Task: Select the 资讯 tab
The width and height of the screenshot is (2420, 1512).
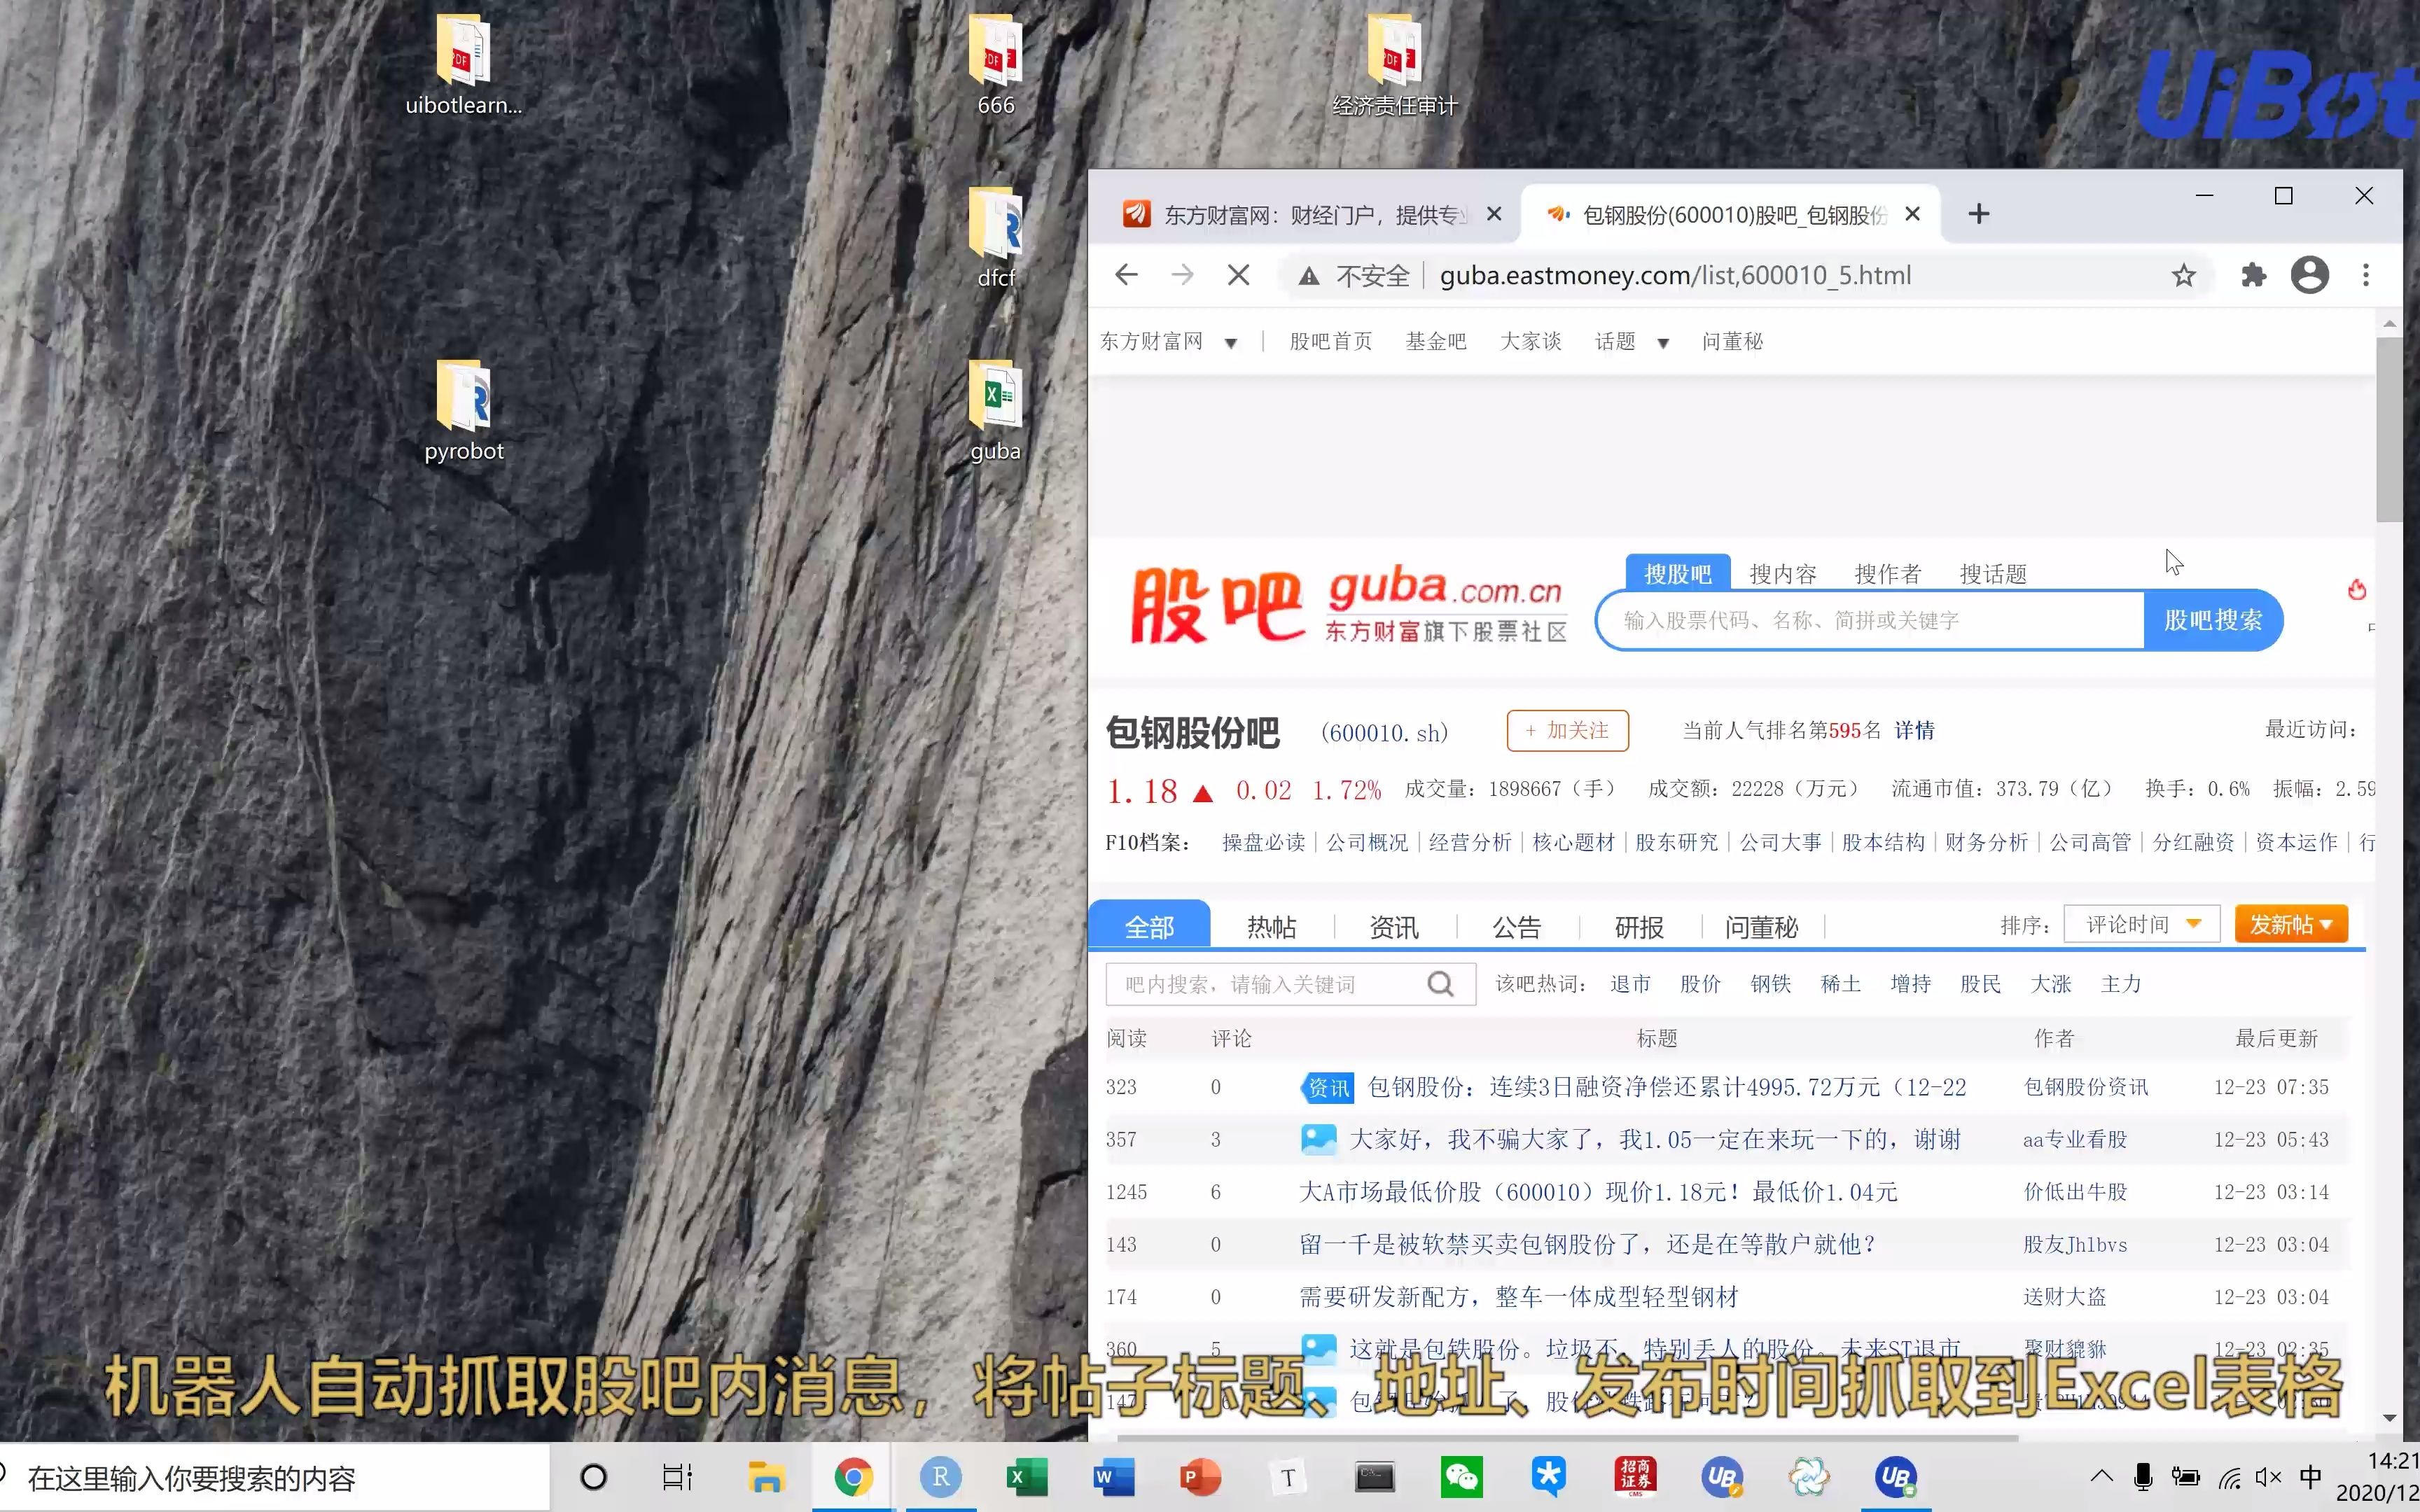Action: (1393, 927)
